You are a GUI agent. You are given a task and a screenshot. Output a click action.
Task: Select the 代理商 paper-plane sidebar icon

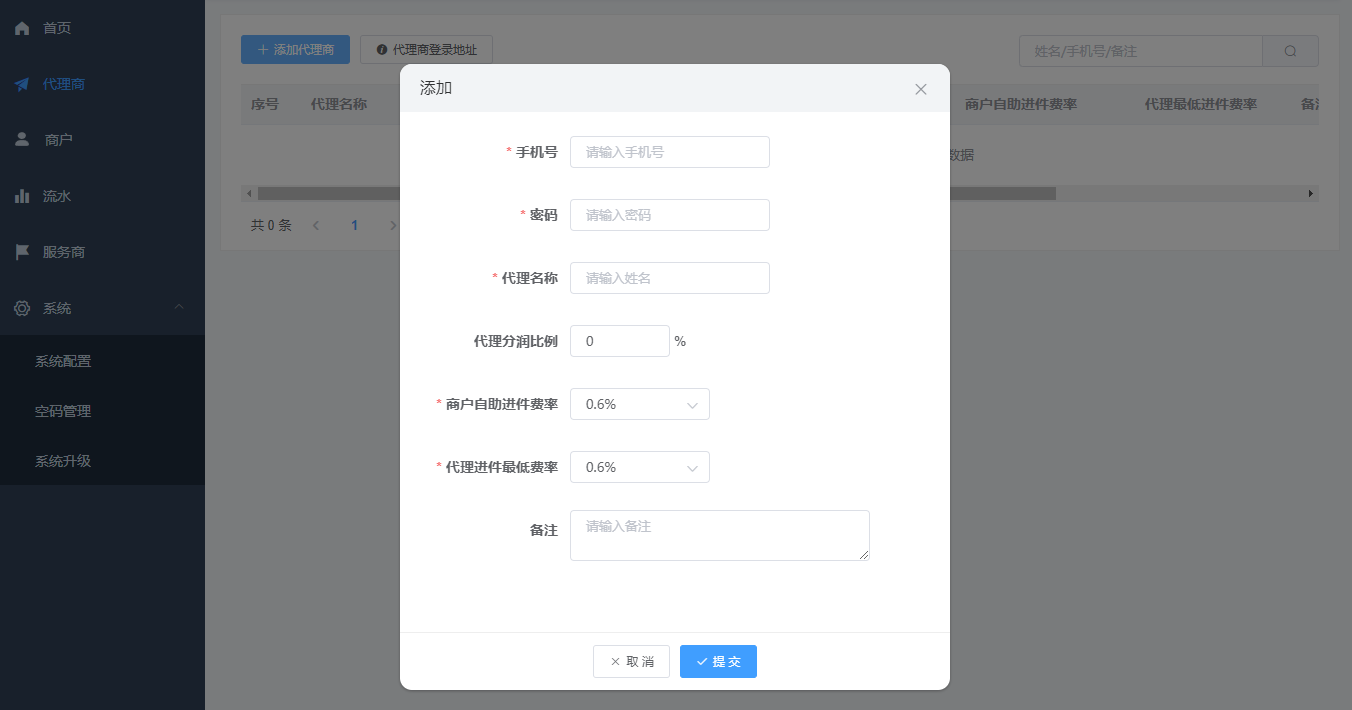click(22, 84)
